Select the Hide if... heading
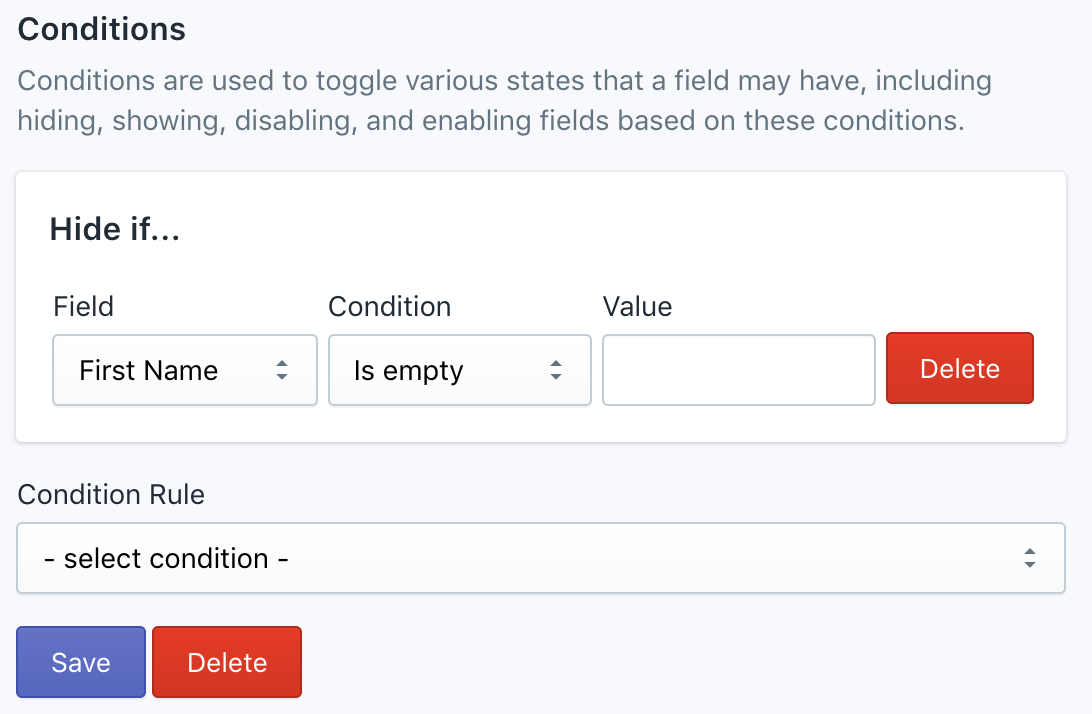This screenshot has width=1092, height=714. 115,230
